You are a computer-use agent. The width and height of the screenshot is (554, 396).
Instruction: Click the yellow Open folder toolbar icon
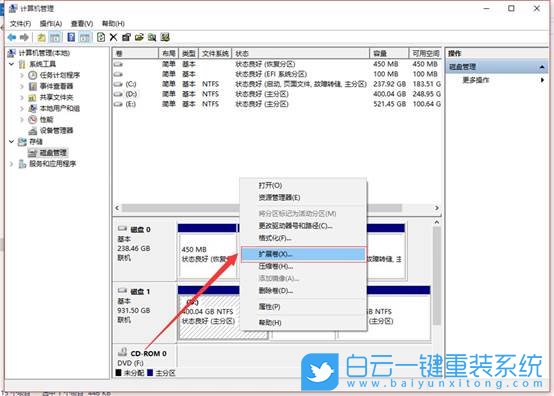click(139, 37)
